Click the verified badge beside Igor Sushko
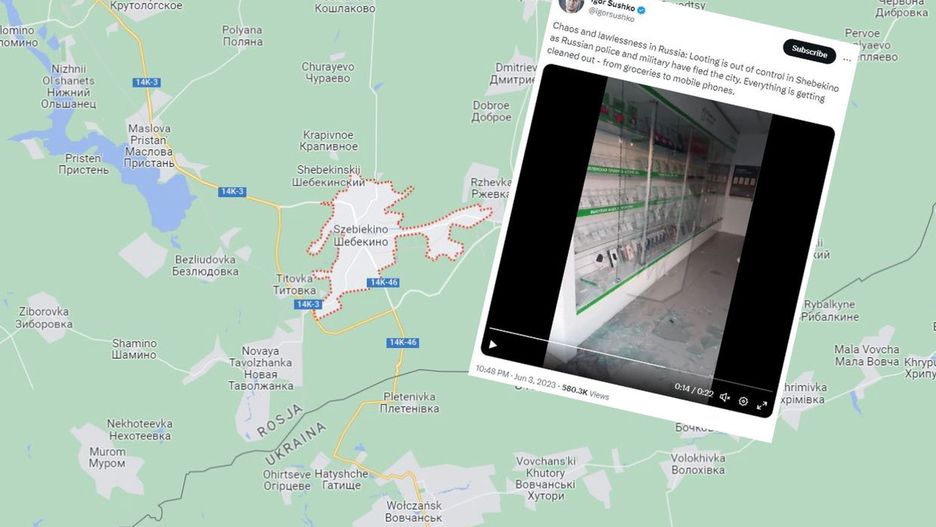 coord(642,10)
